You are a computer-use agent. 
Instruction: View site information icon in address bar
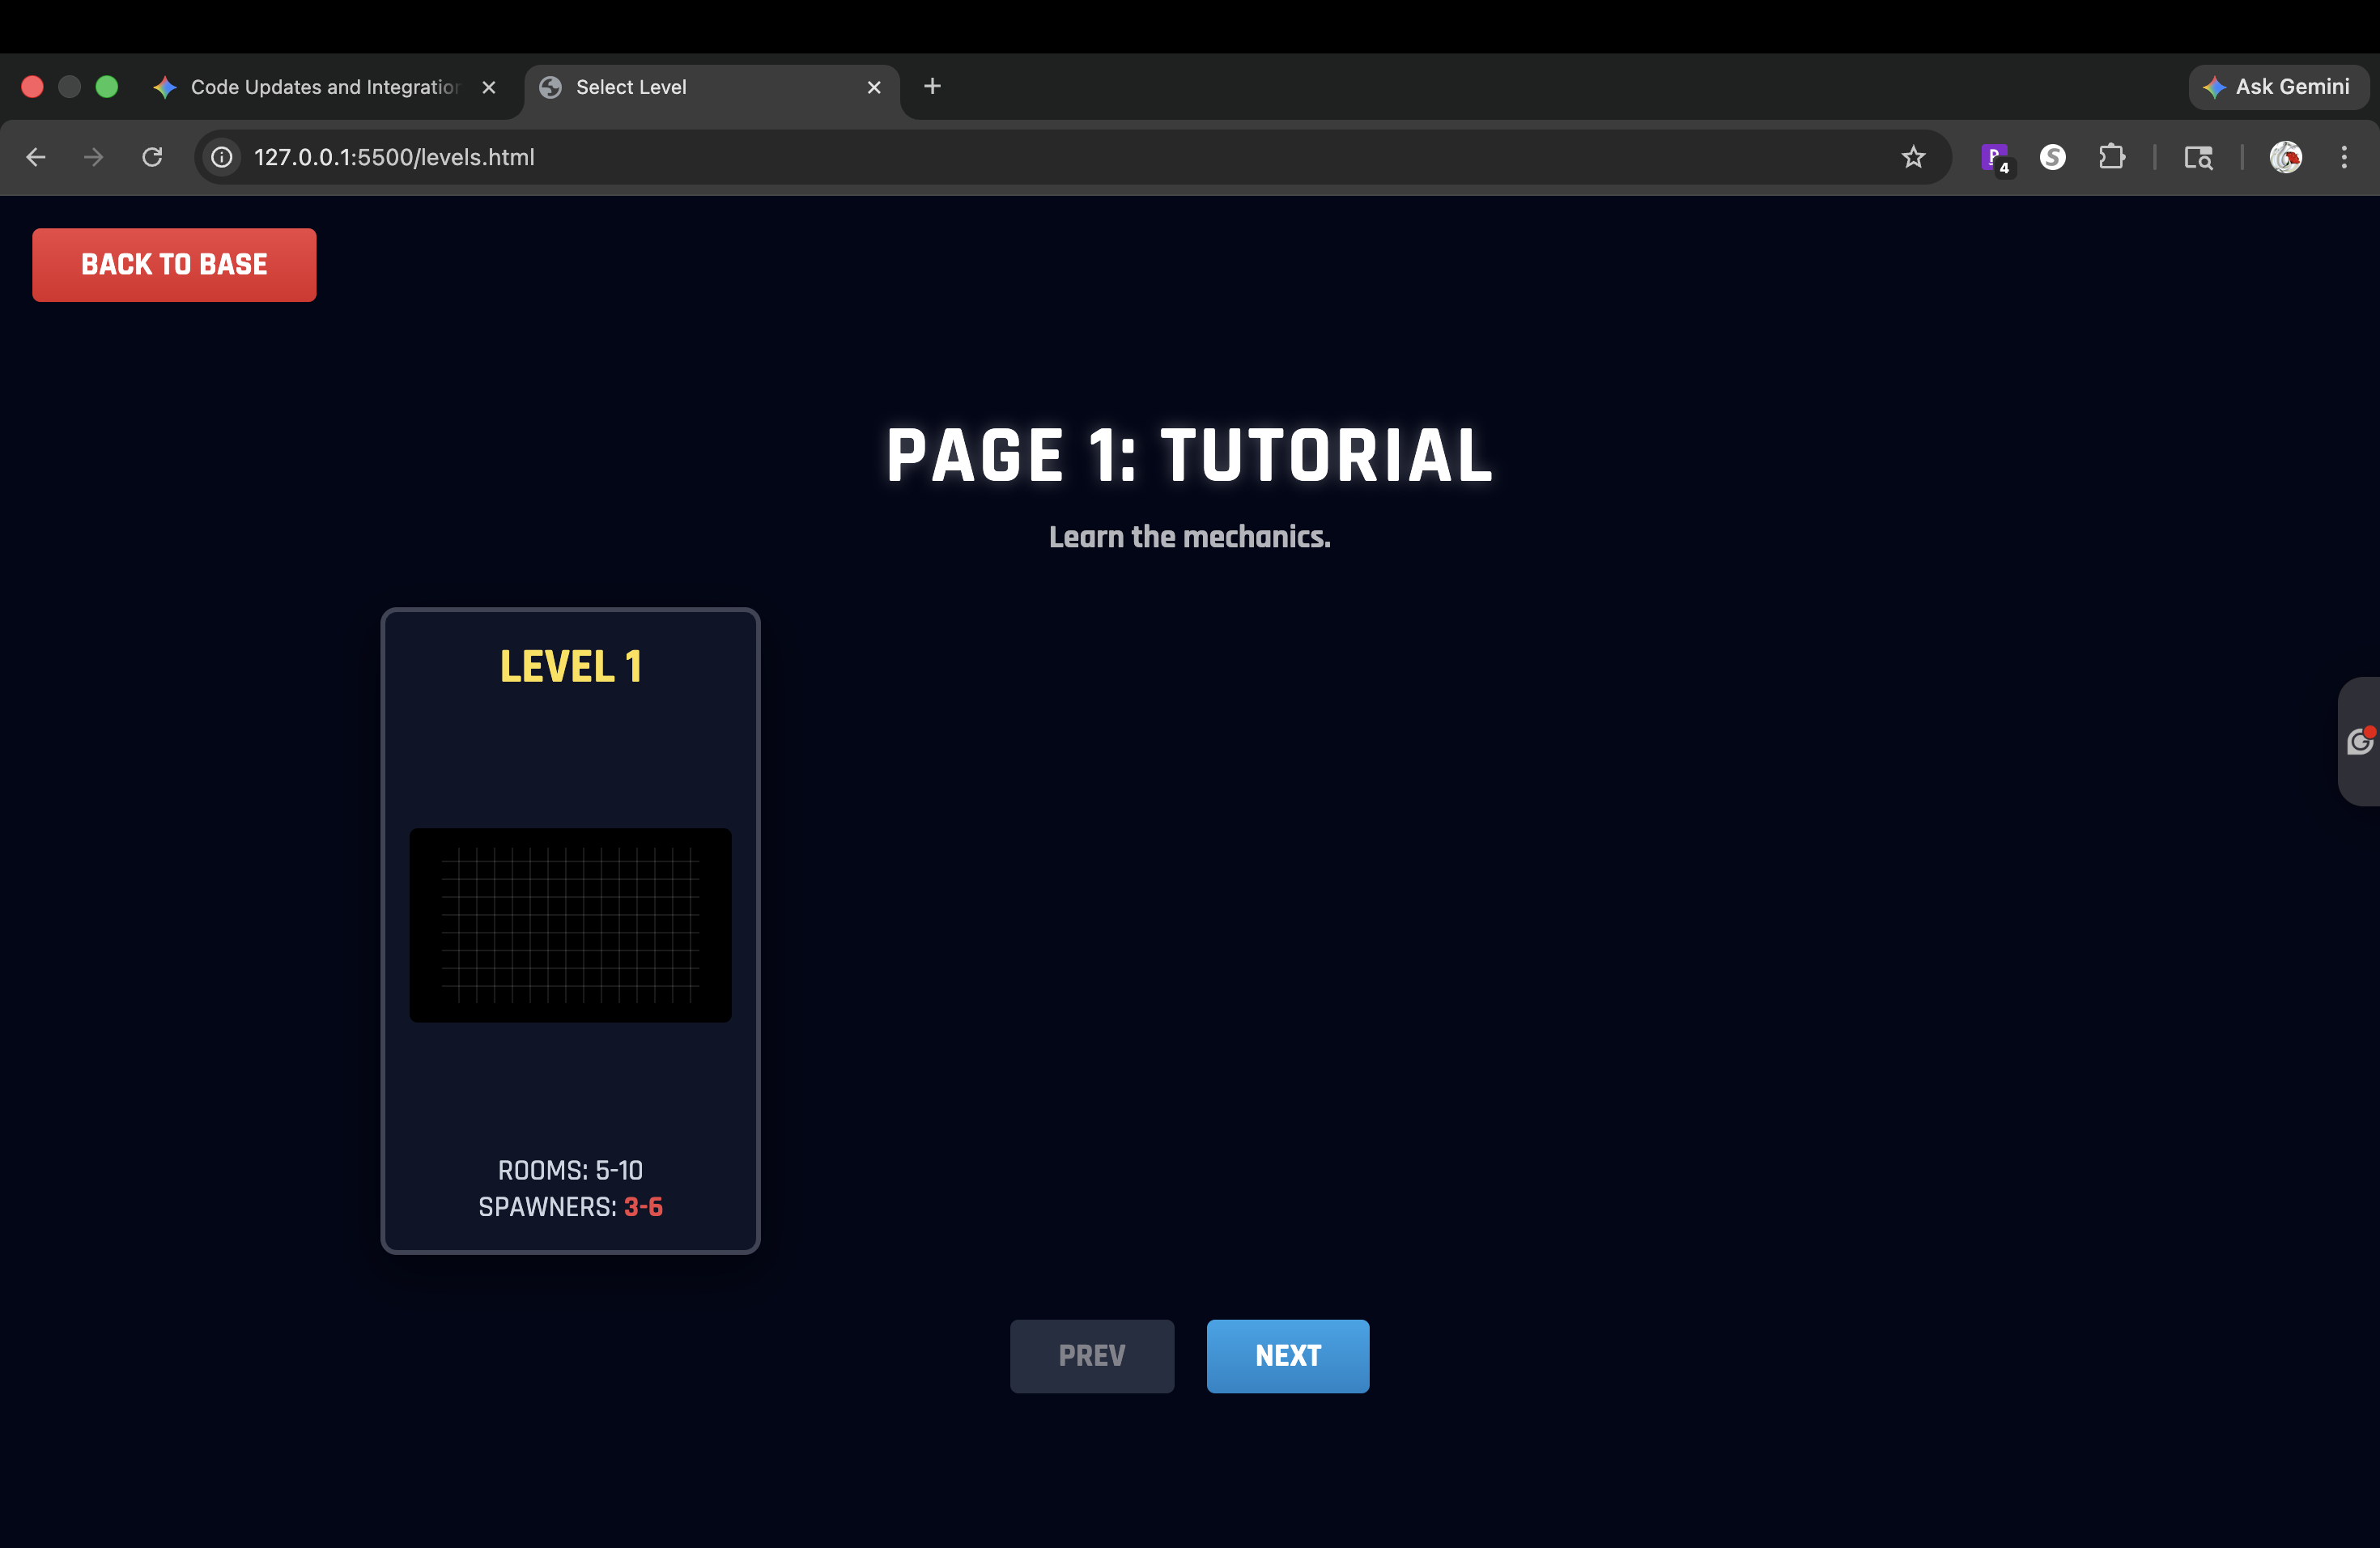tap(221, 157)
